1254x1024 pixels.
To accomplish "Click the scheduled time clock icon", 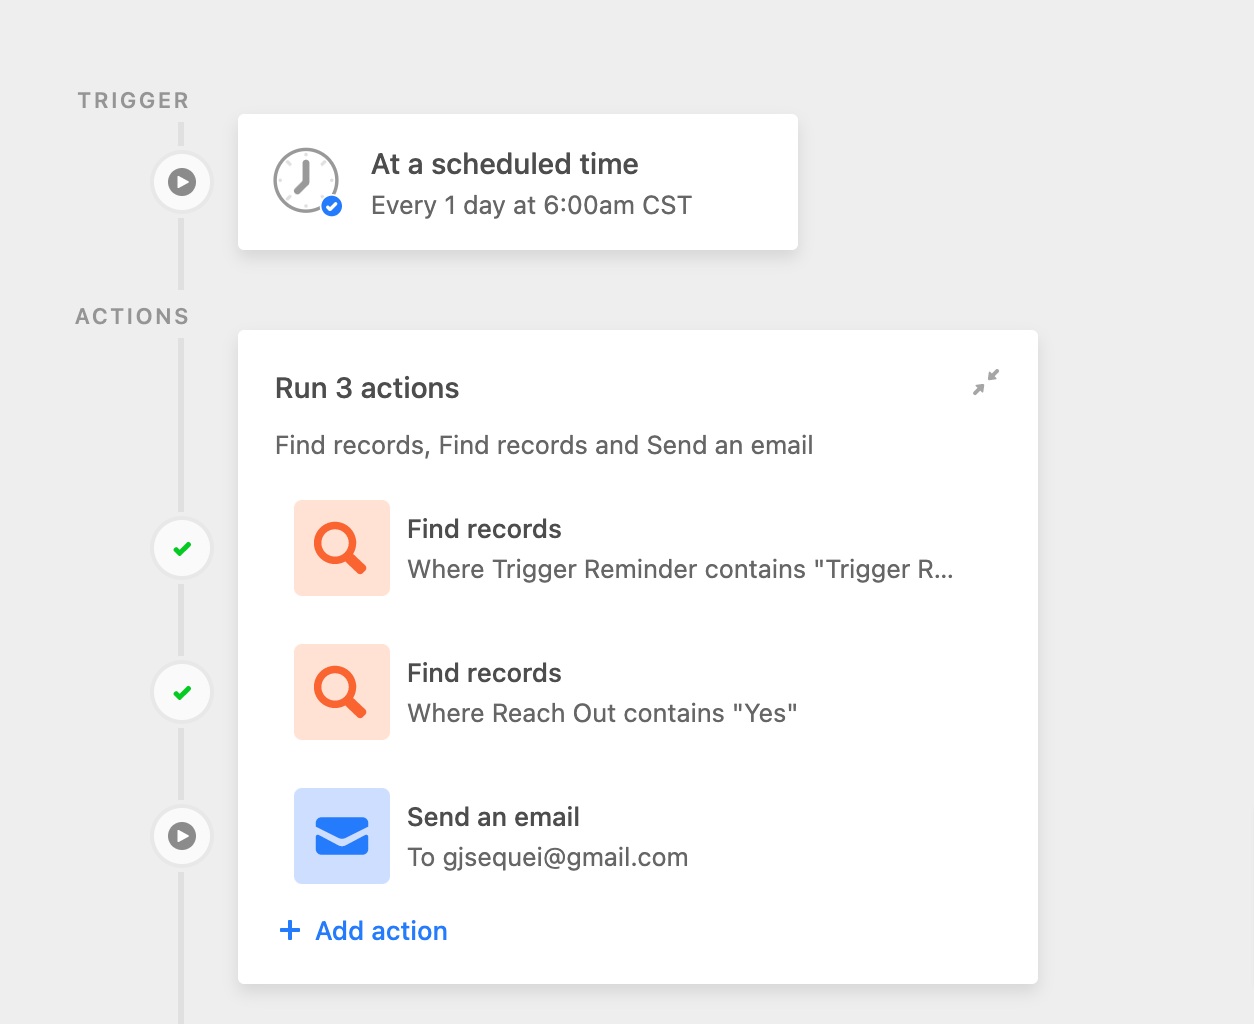I will click(307, 181).
